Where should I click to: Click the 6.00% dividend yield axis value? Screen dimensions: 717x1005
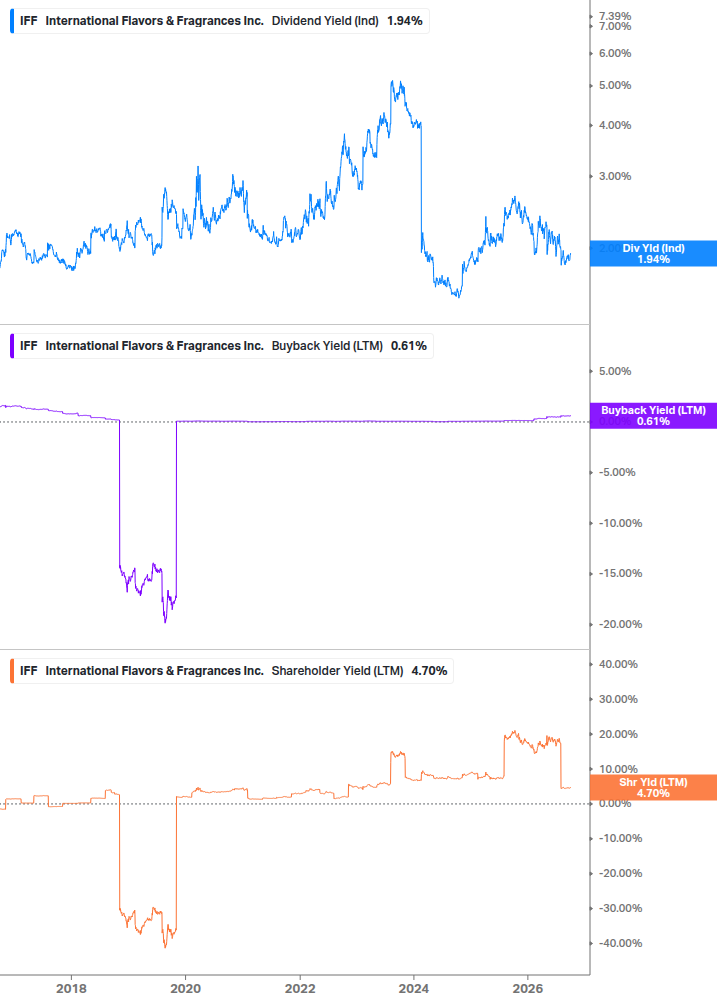[615, 54]
